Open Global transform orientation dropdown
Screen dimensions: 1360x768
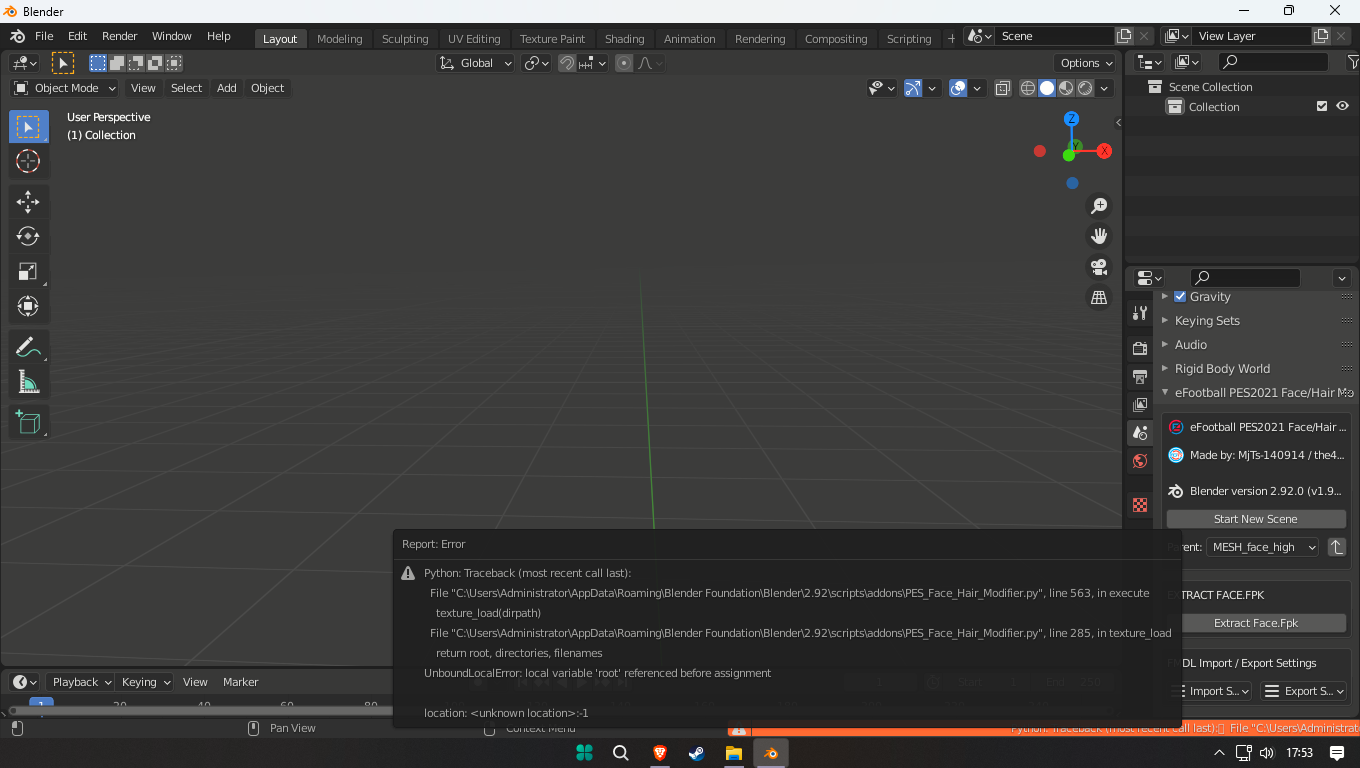pyautogui.click(x=476, y=63)
